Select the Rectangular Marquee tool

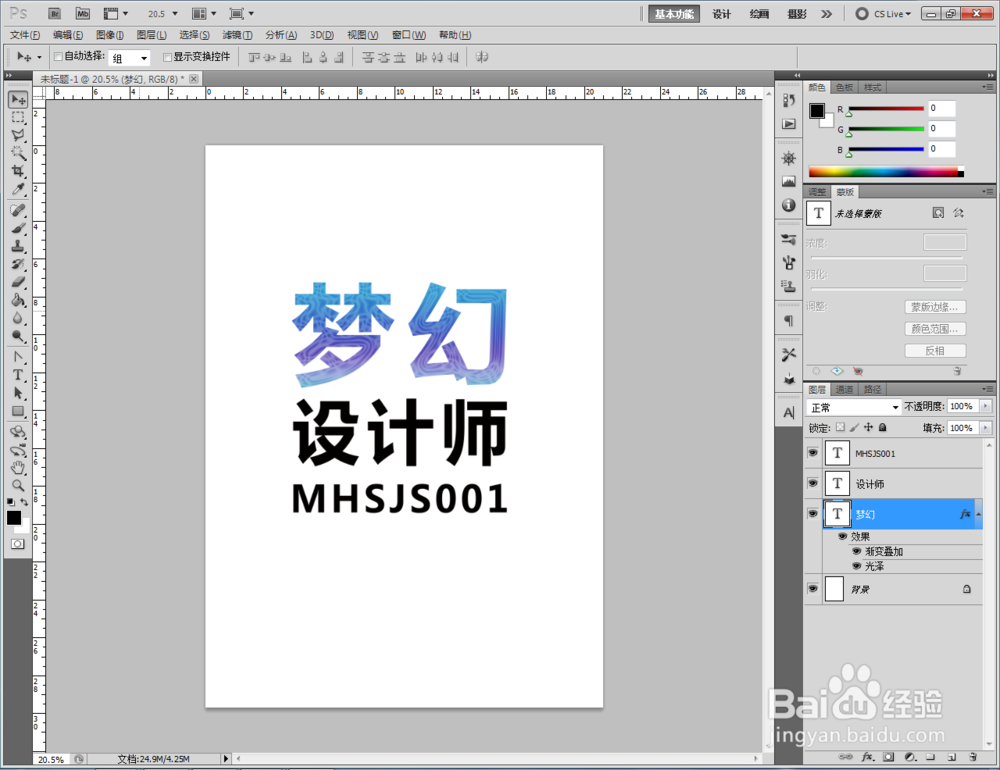pos(18,117)
